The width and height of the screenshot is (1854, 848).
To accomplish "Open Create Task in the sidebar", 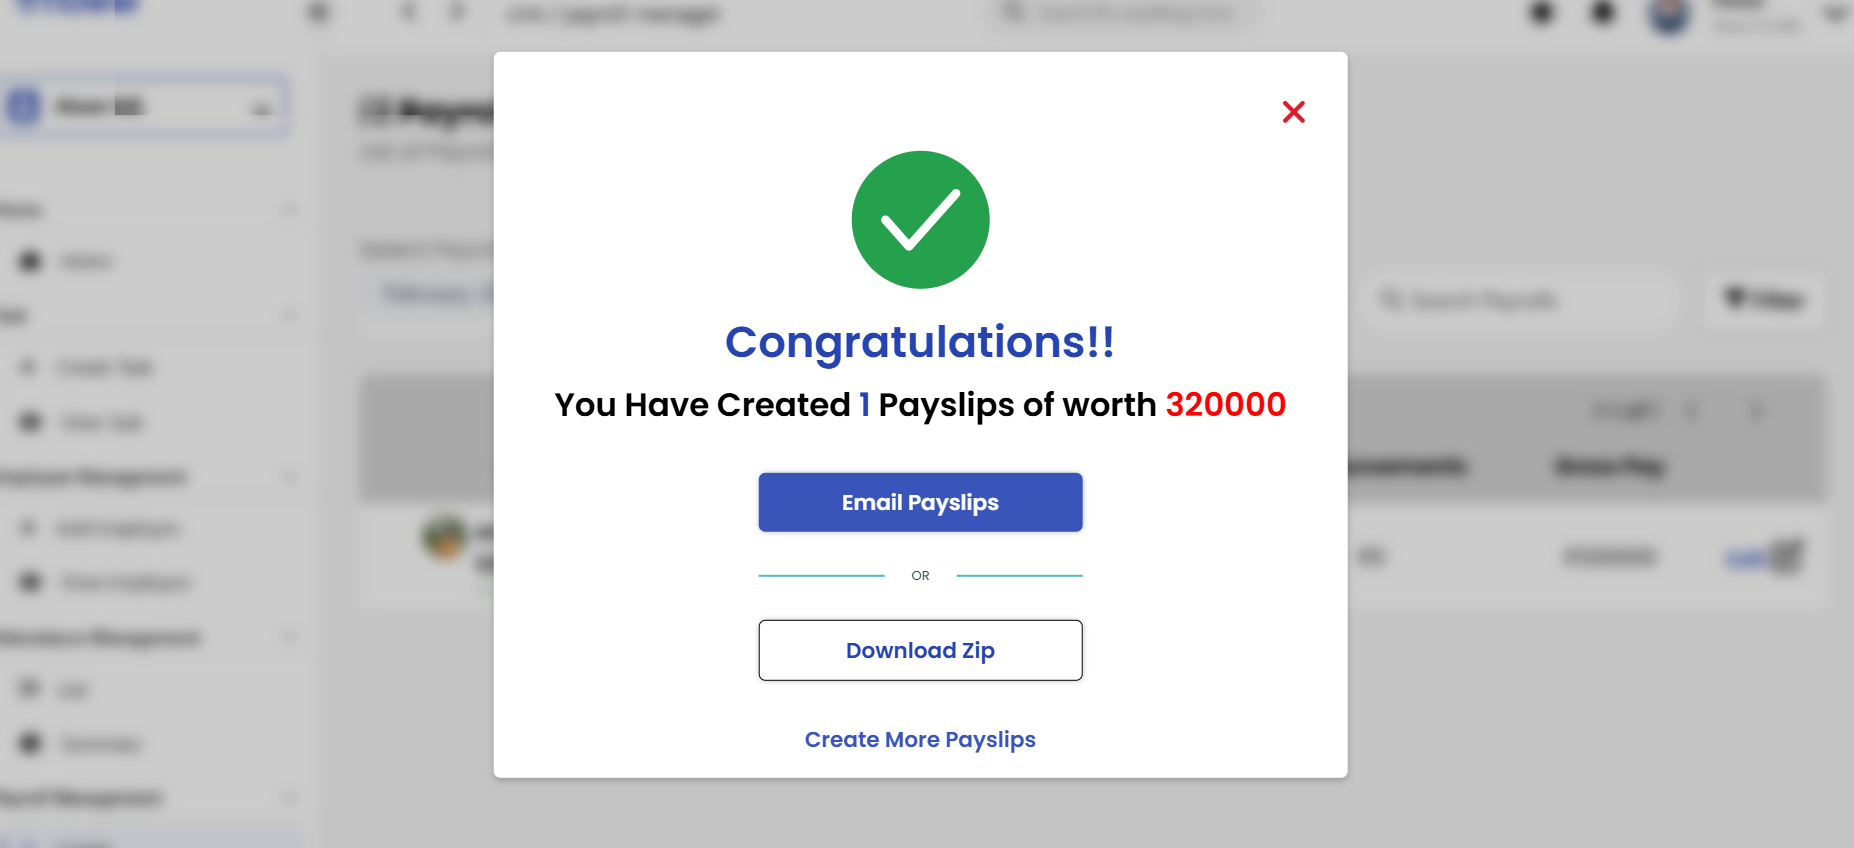I will tap(105, 367).
